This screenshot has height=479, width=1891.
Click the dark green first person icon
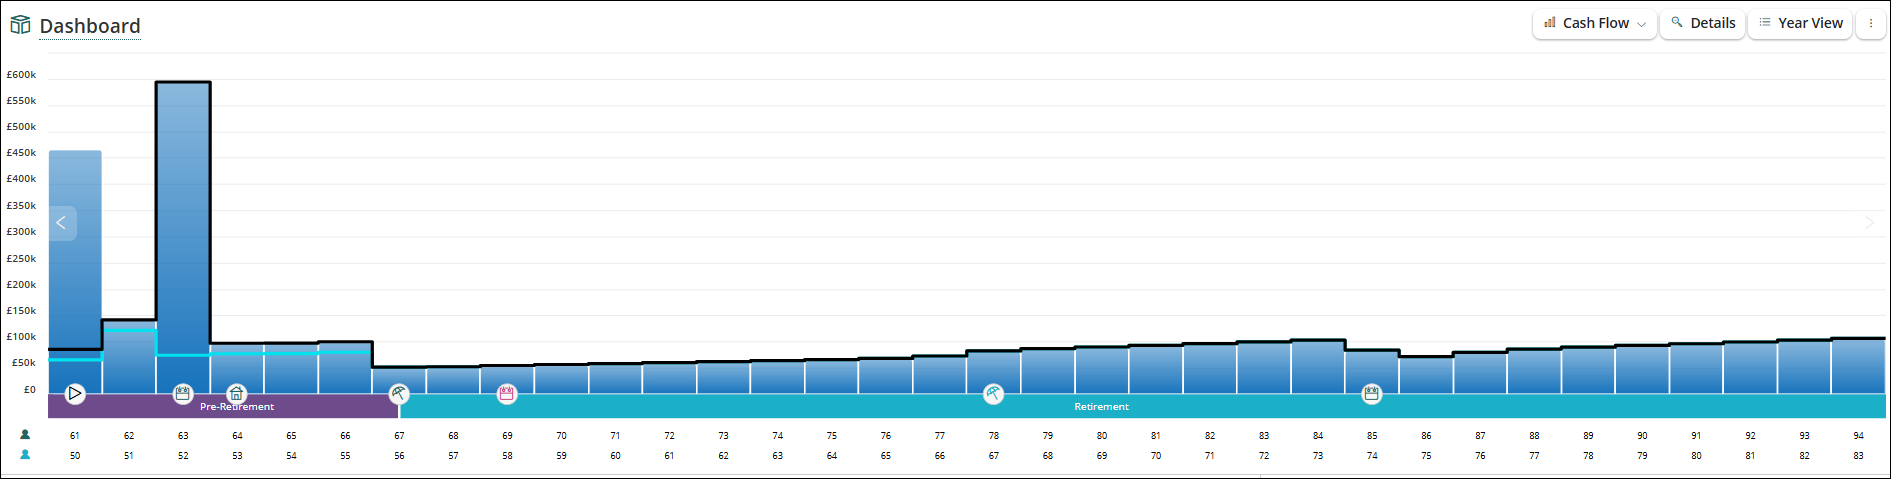point(25,435)
